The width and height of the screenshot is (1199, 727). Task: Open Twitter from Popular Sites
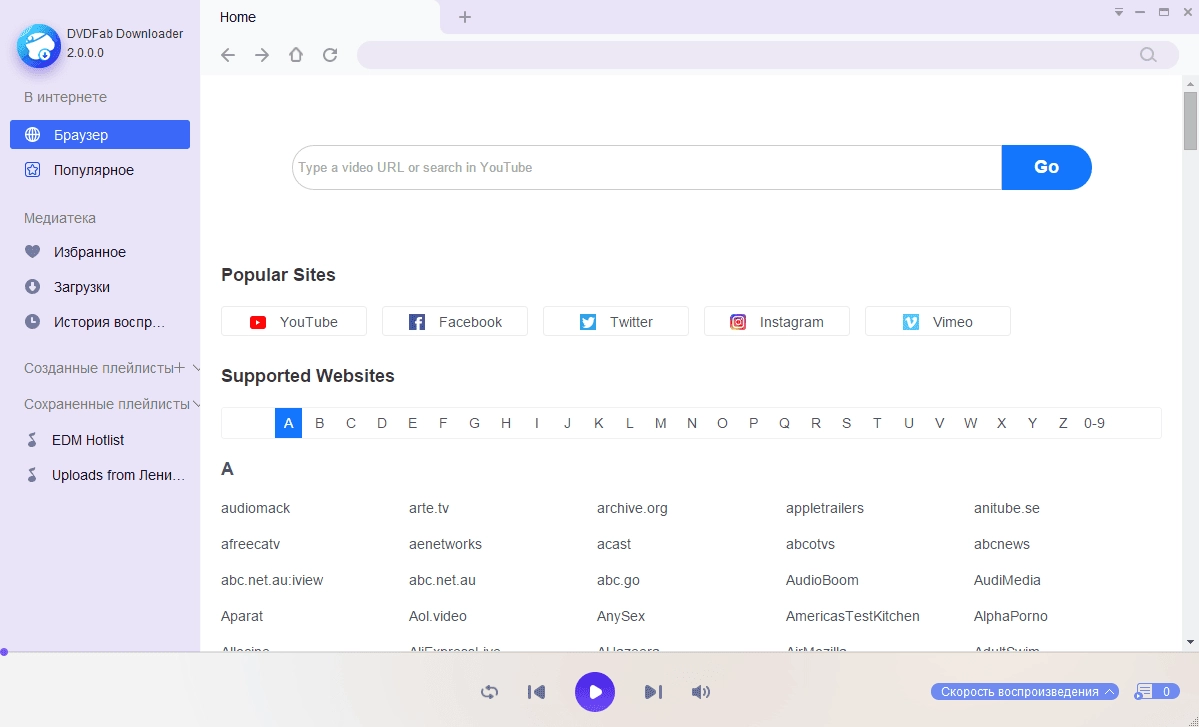click(x=616, y=322)
